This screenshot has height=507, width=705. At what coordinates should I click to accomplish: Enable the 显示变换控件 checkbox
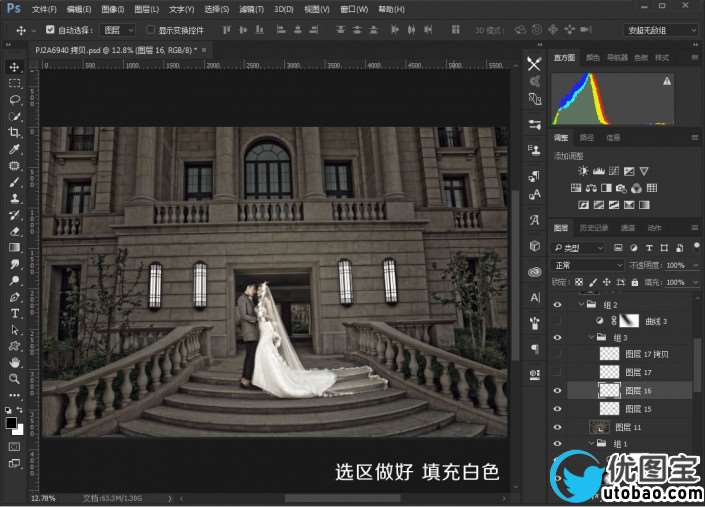coord(150,30)
